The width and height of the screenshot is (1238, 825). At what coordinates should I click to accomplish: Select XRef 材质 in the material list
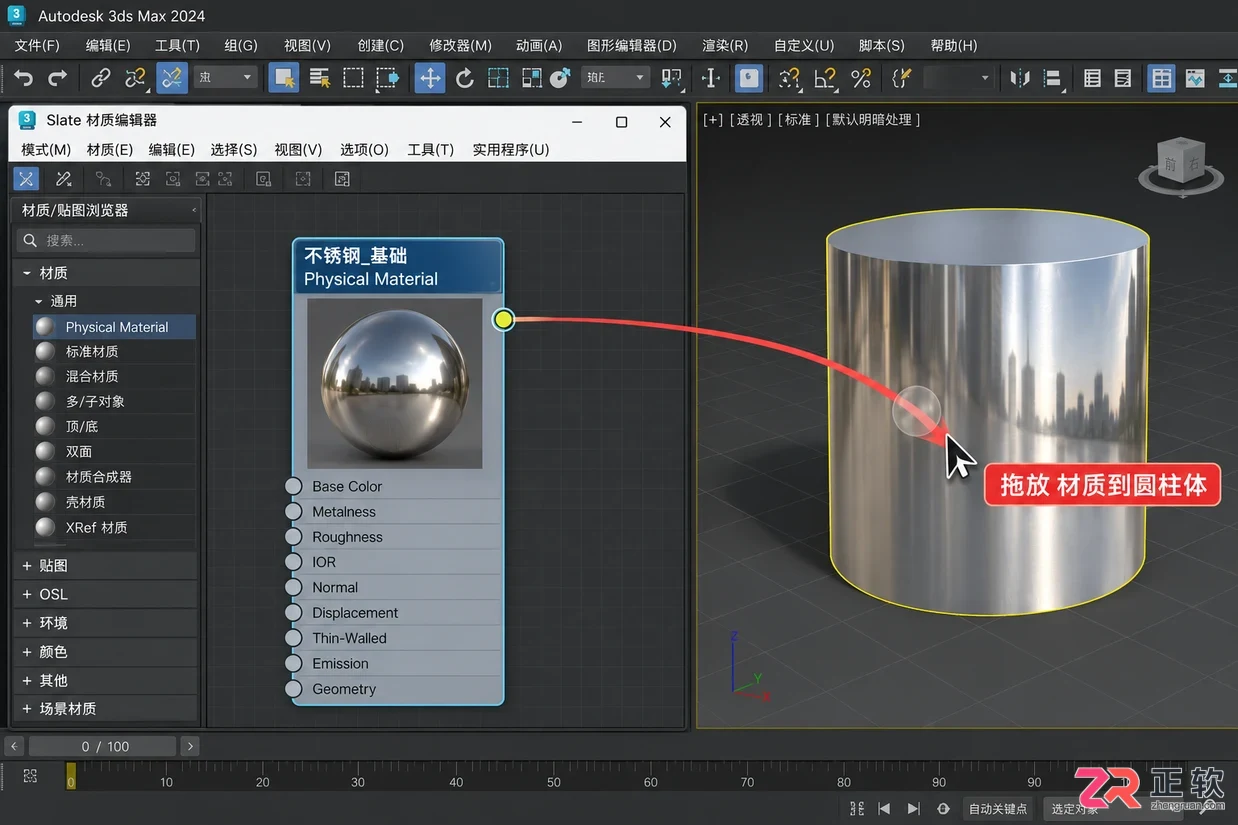point(114,527)
